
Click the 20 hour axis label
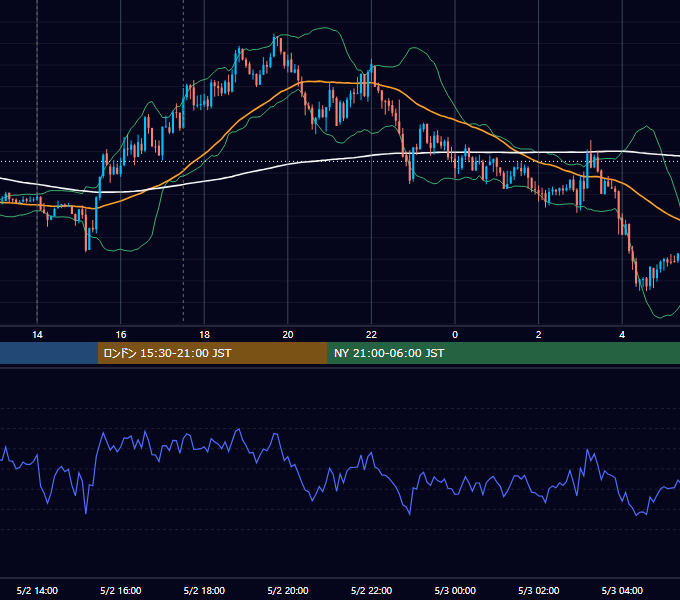click(288, 335)
